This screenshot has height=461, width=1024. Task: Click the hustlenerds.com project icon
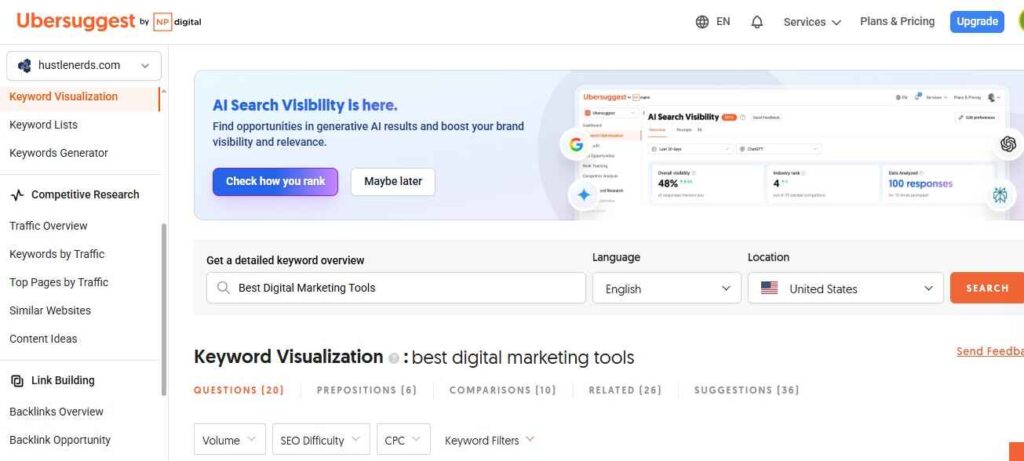pyautogui.click(x=24, y=66)
